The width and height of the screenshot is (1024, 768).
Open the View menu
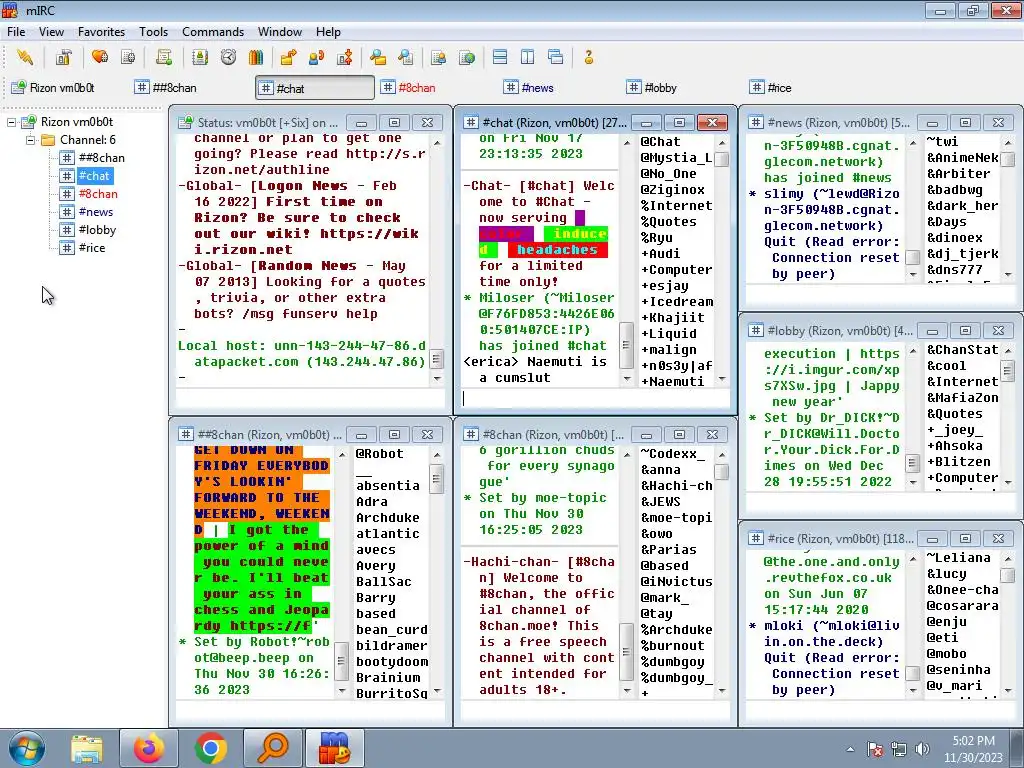(x=51, y=31)
